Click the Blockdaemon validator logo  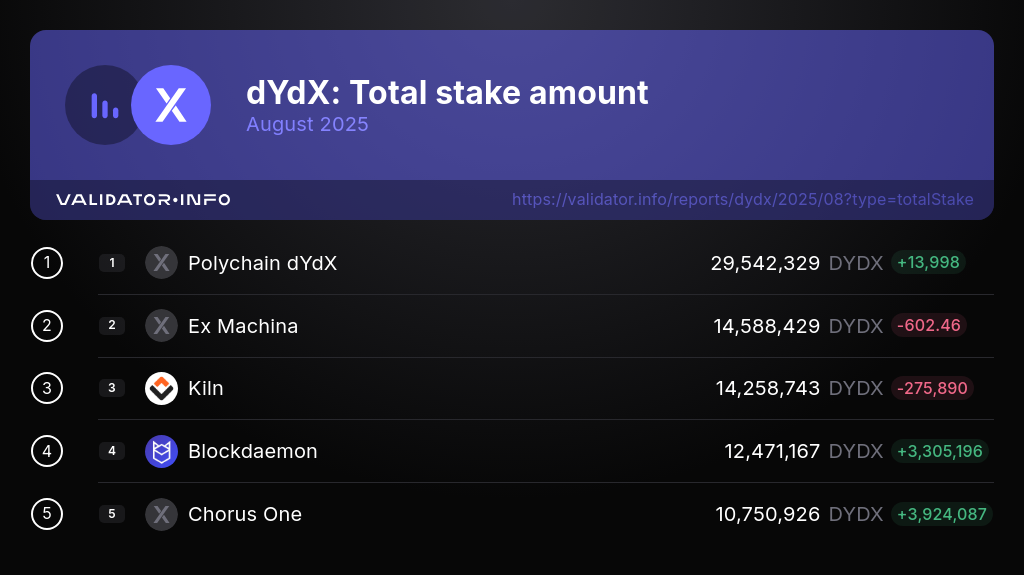[161, 451]
